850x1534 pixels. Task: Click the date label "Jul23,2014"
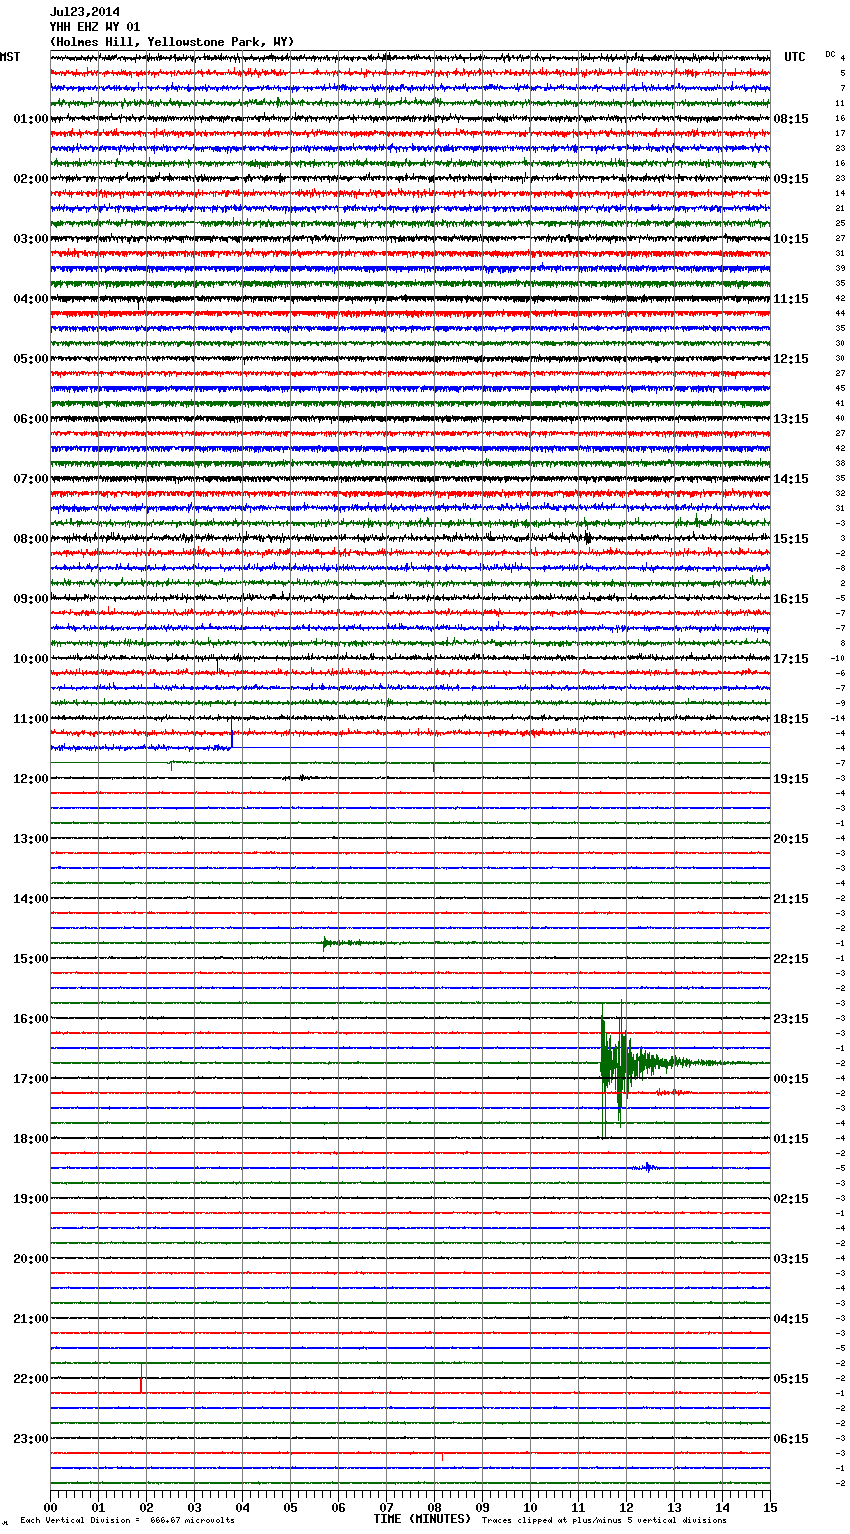pos(85,12)
